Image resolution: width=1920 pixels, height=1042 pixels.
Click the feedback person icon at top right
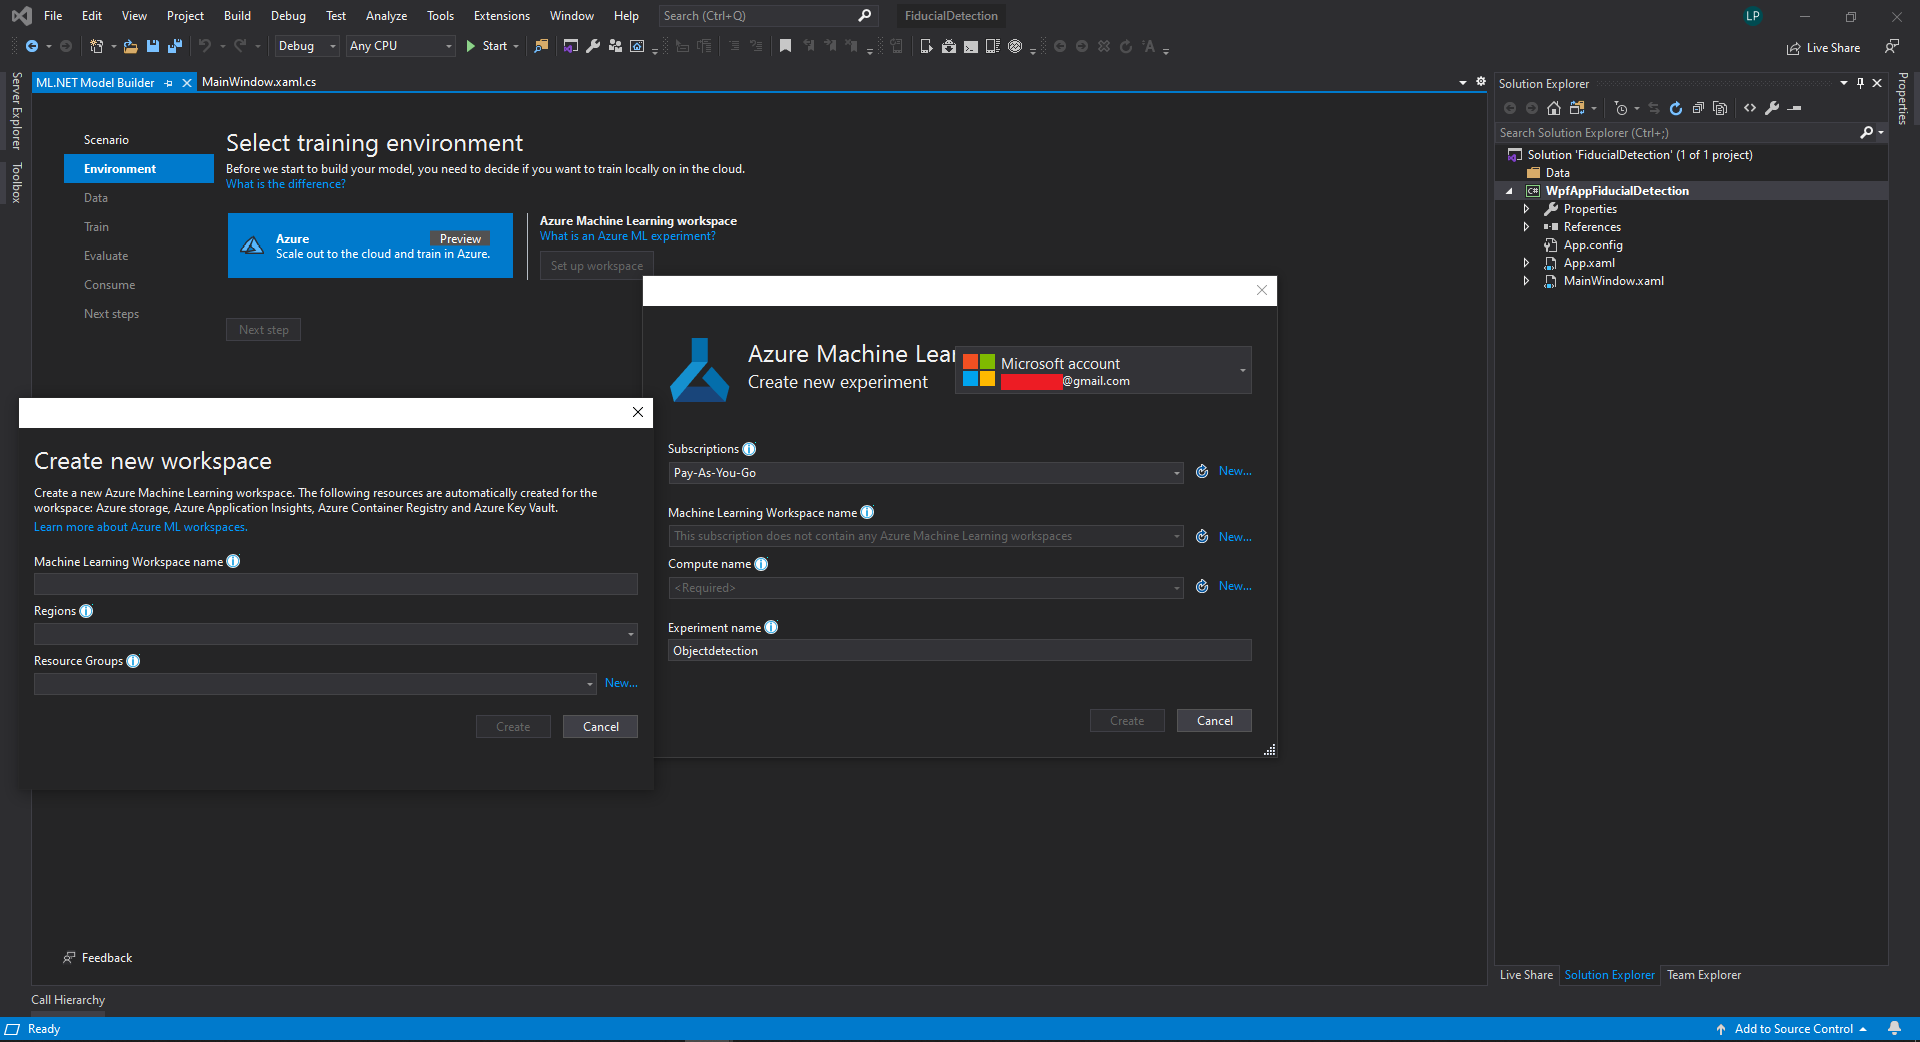pyautogui.click(x=1892, y=46)
